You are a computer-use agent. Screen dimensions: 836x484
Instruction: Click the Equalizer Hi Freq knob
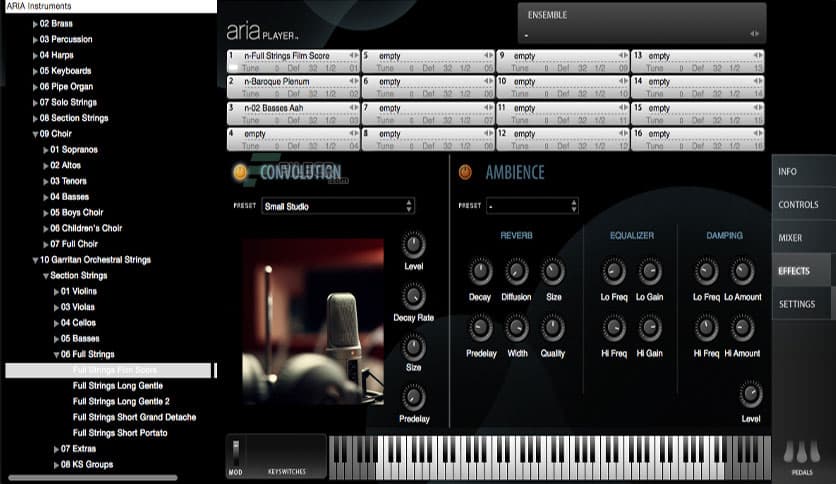coord(614,328)
